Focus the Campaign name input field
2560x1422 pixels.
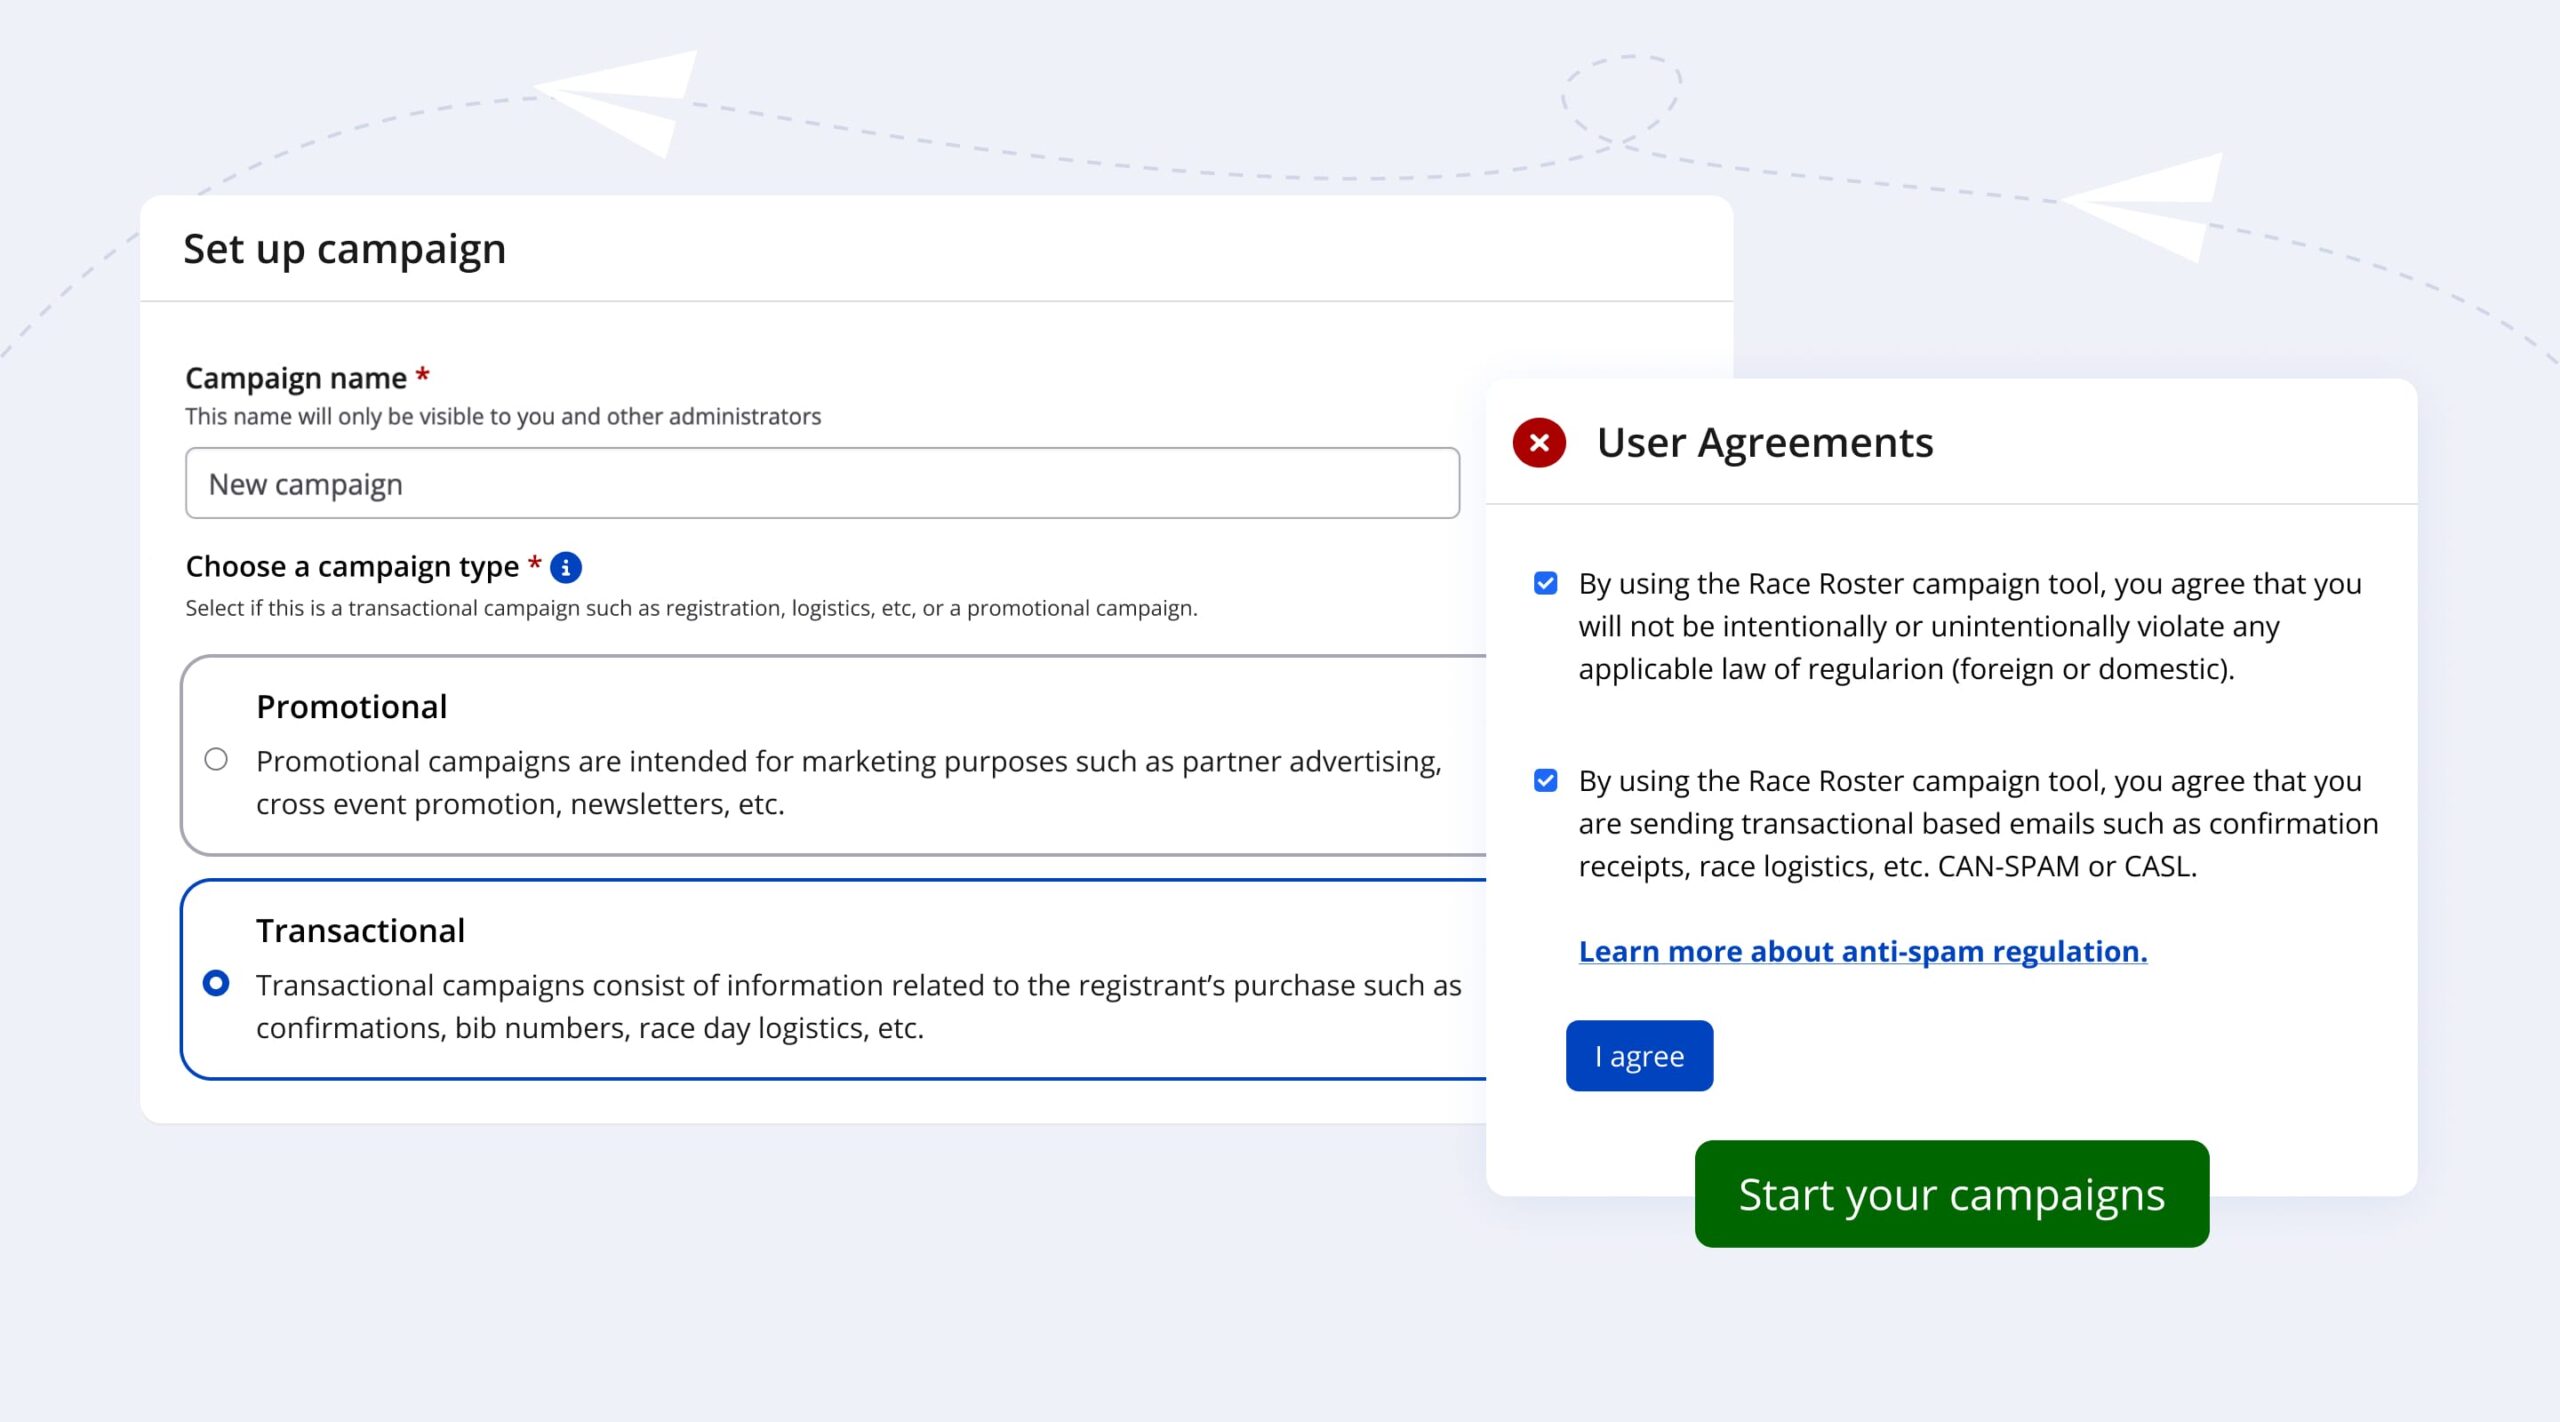[x=822, y=484]
